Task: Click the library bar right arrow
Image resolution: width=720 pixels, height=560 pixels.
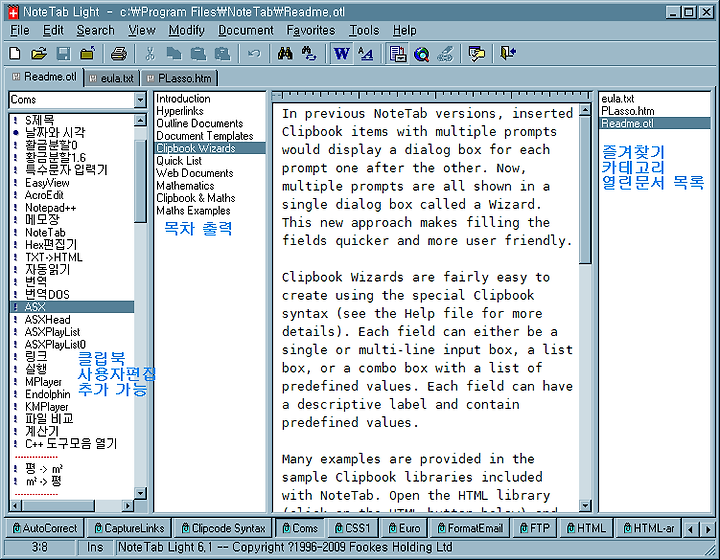Action: [708, 529]
